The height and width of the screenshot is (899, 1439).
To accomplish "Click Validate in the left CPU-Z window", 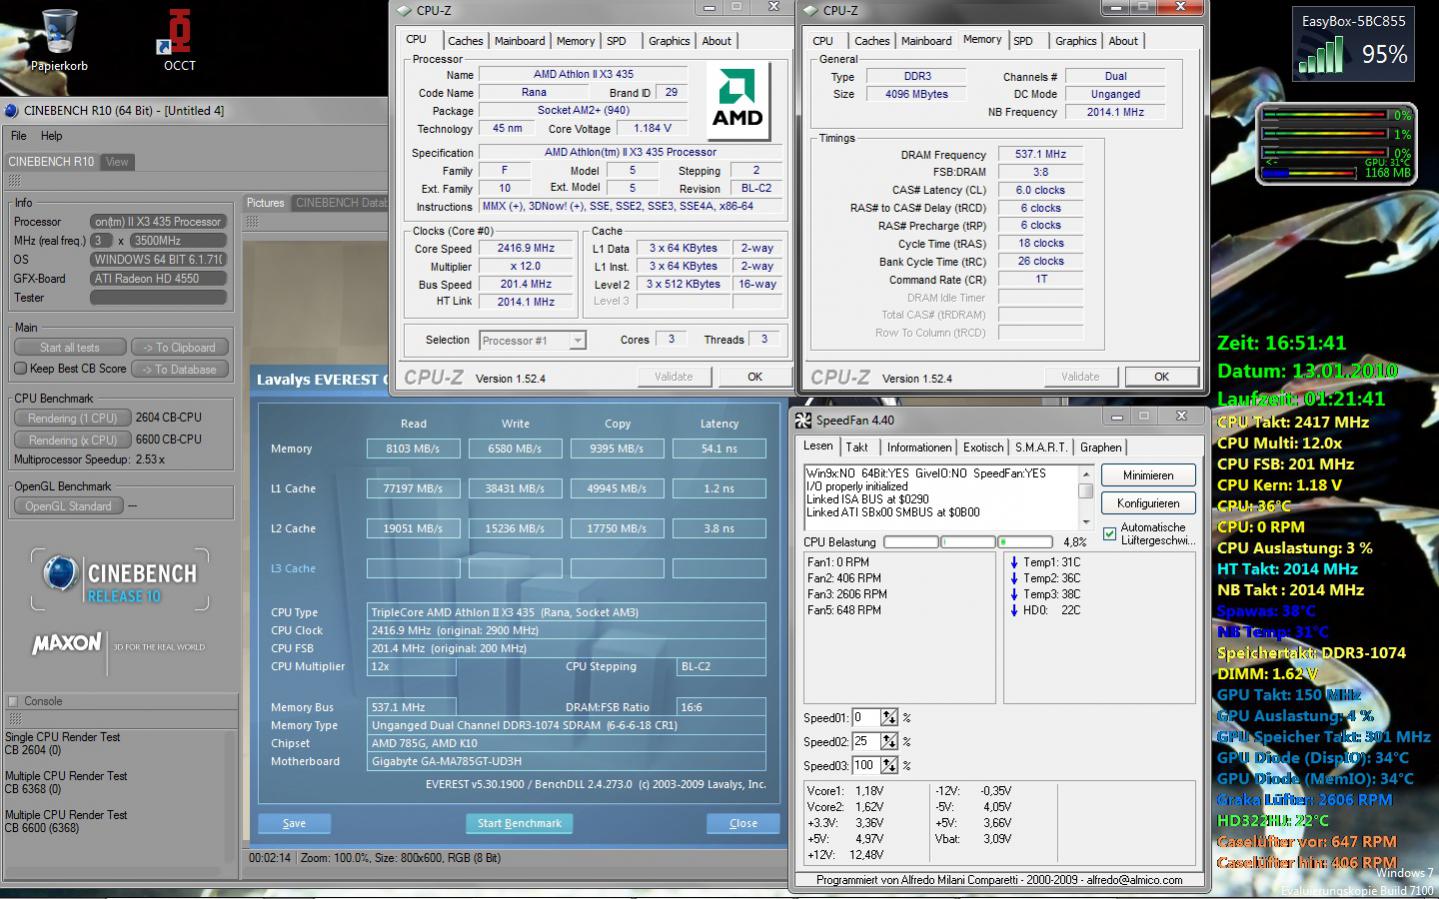I will point(674,377).
